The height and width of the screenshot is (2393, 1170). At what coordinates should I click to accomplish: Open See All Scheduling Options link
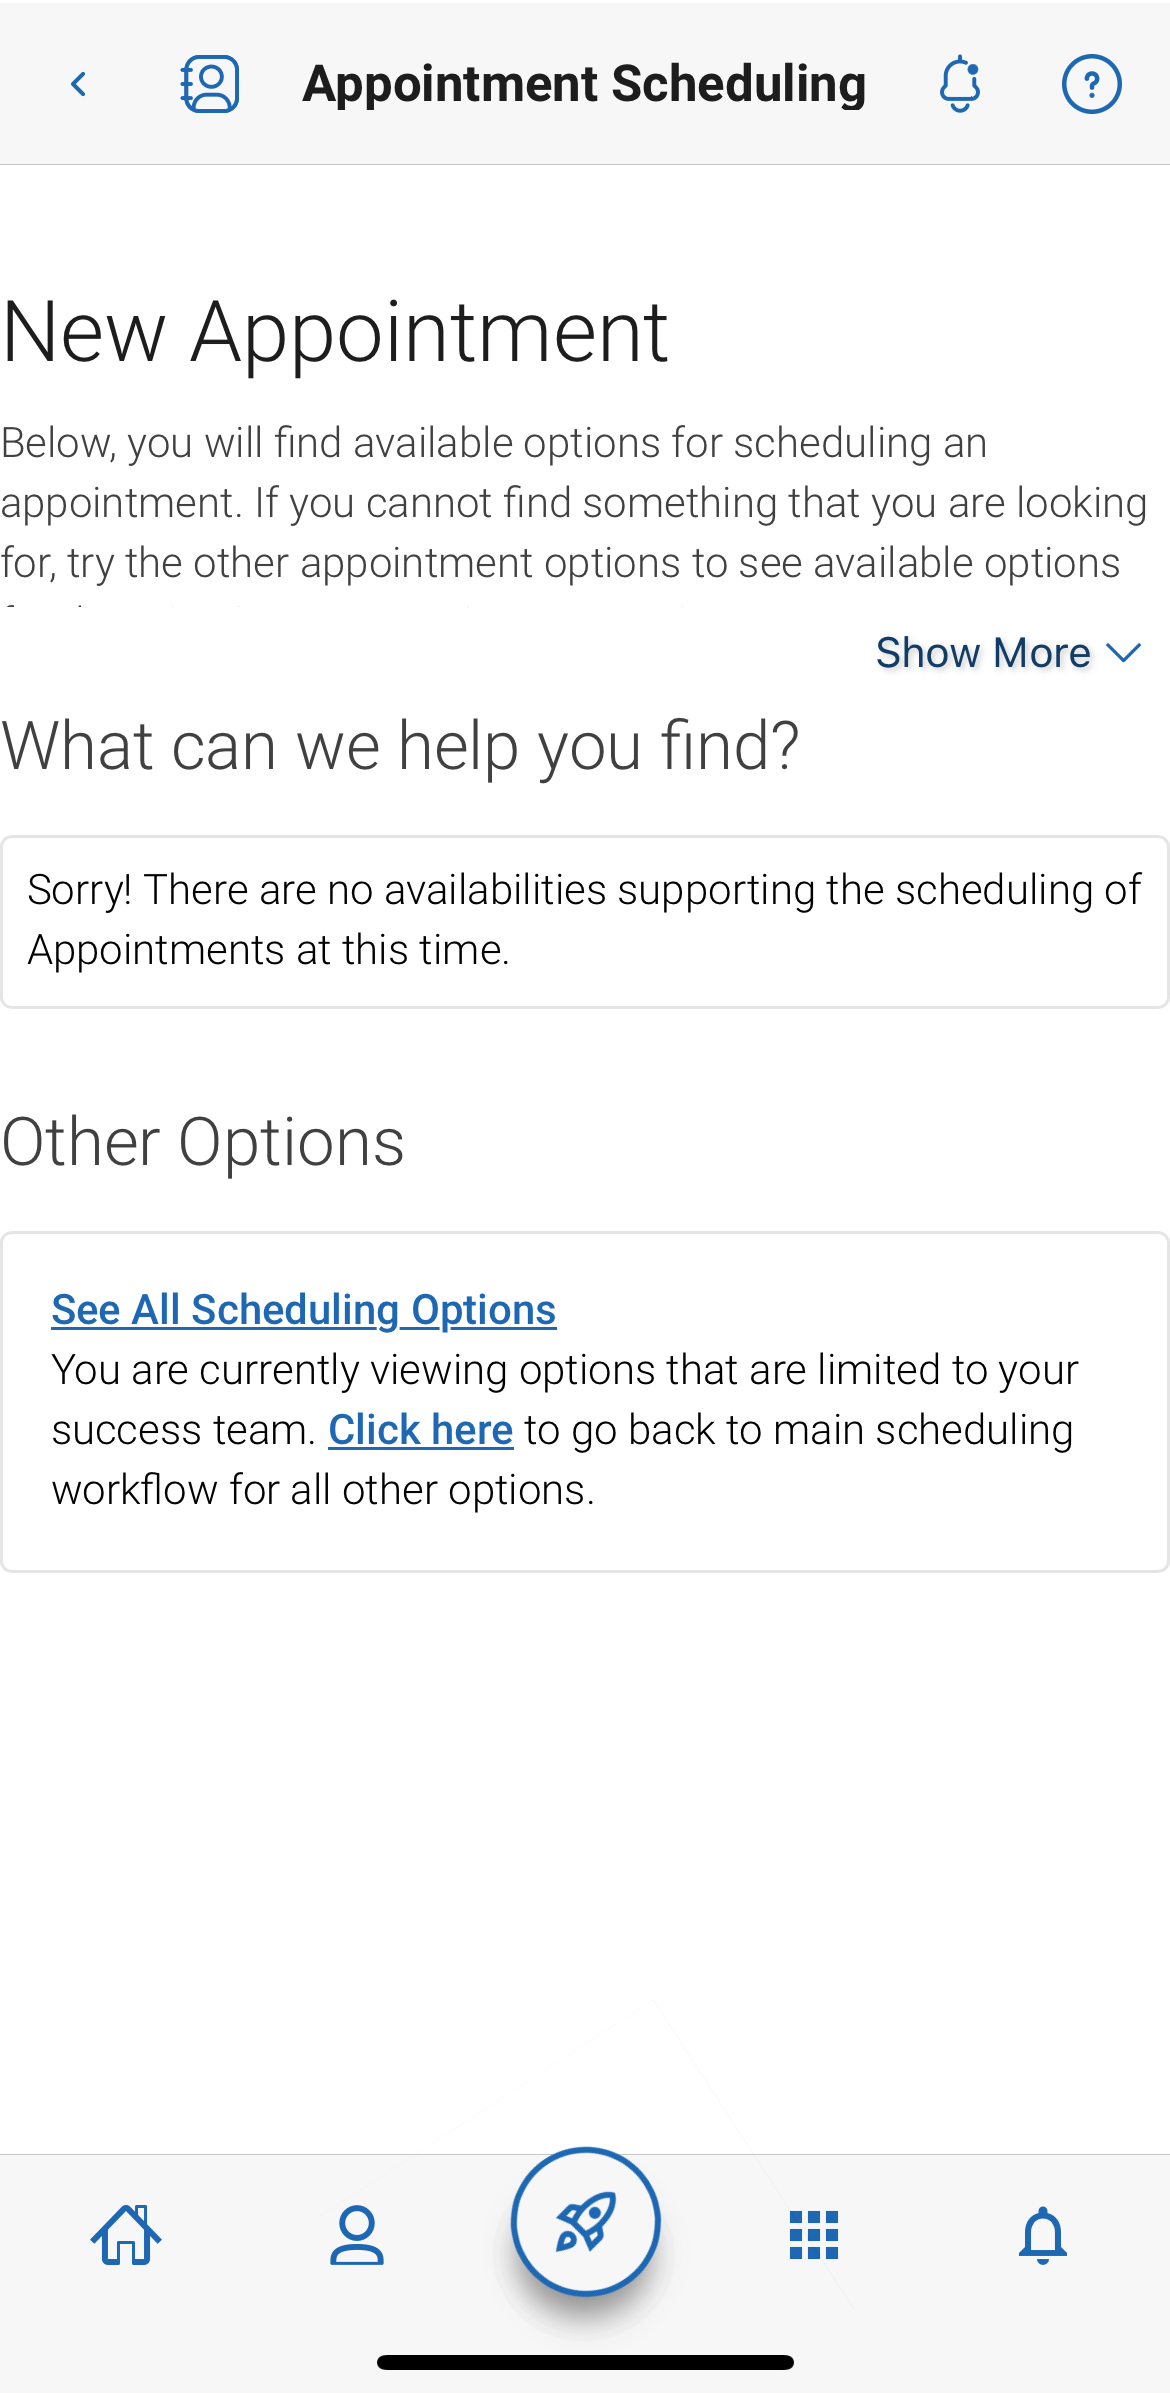click(304, 1310)
